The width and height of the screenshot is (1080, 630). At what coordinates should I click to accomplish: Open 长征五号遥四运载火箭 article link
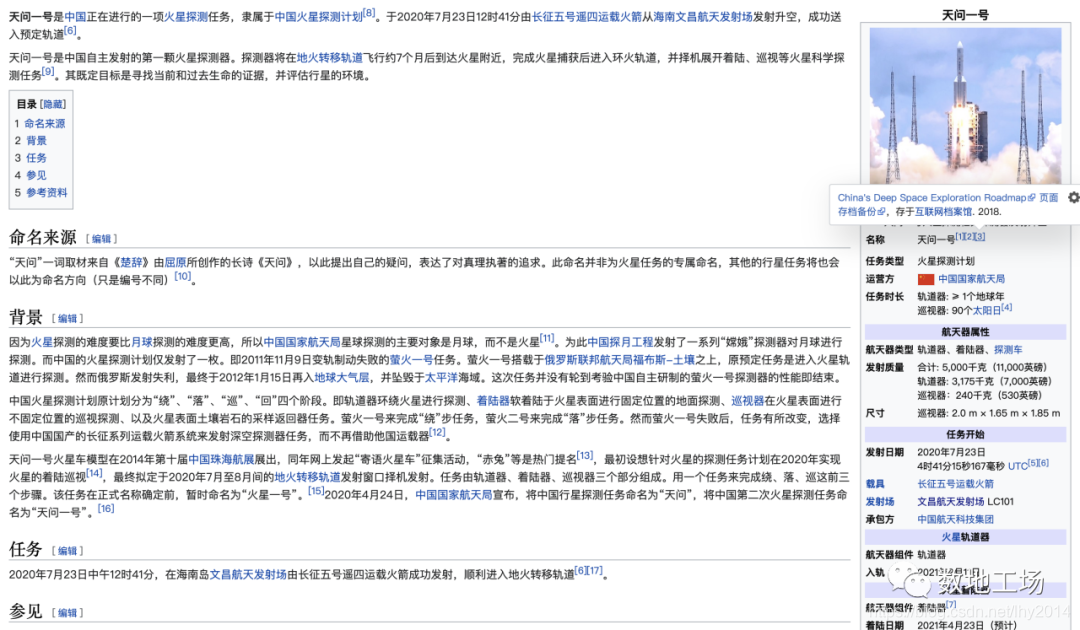click(587, 17)
